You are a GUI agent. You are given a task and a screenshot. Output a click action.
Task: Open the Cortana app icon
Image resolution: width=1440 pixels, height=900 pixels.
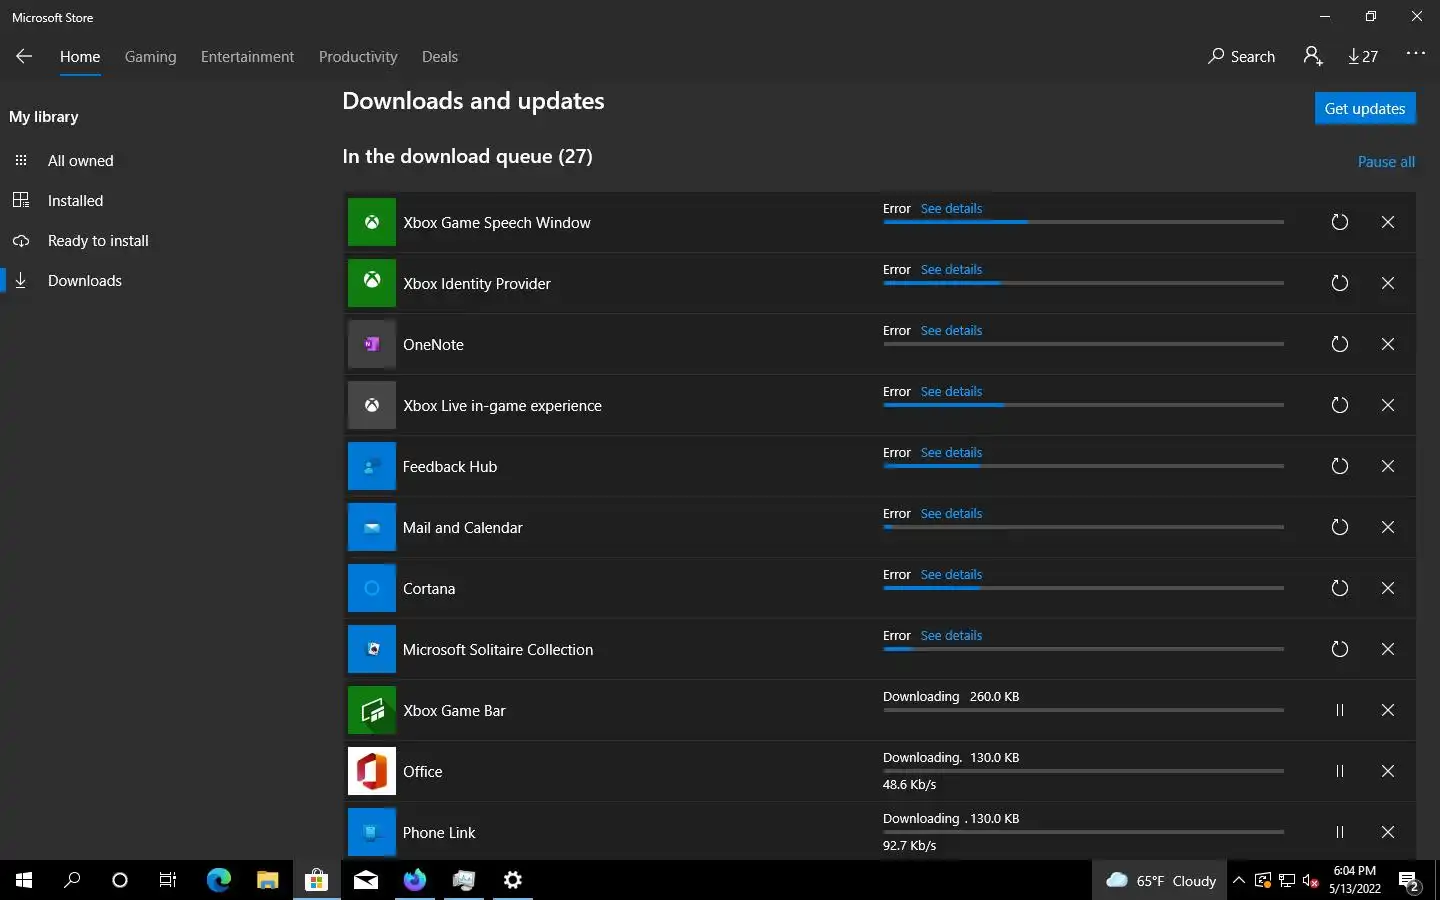372,588
